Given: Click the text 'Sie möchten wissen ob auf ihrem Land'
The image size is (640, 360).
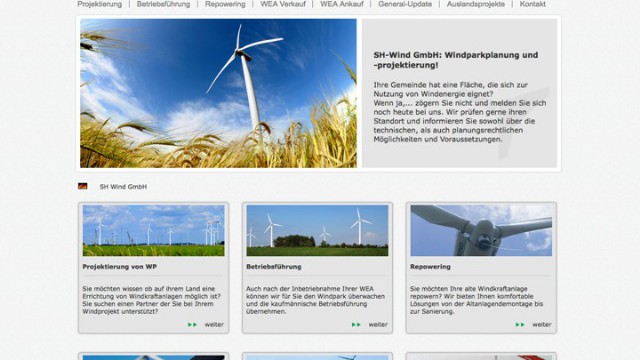Looking at the screenshot, I should (x=152, y=300).
